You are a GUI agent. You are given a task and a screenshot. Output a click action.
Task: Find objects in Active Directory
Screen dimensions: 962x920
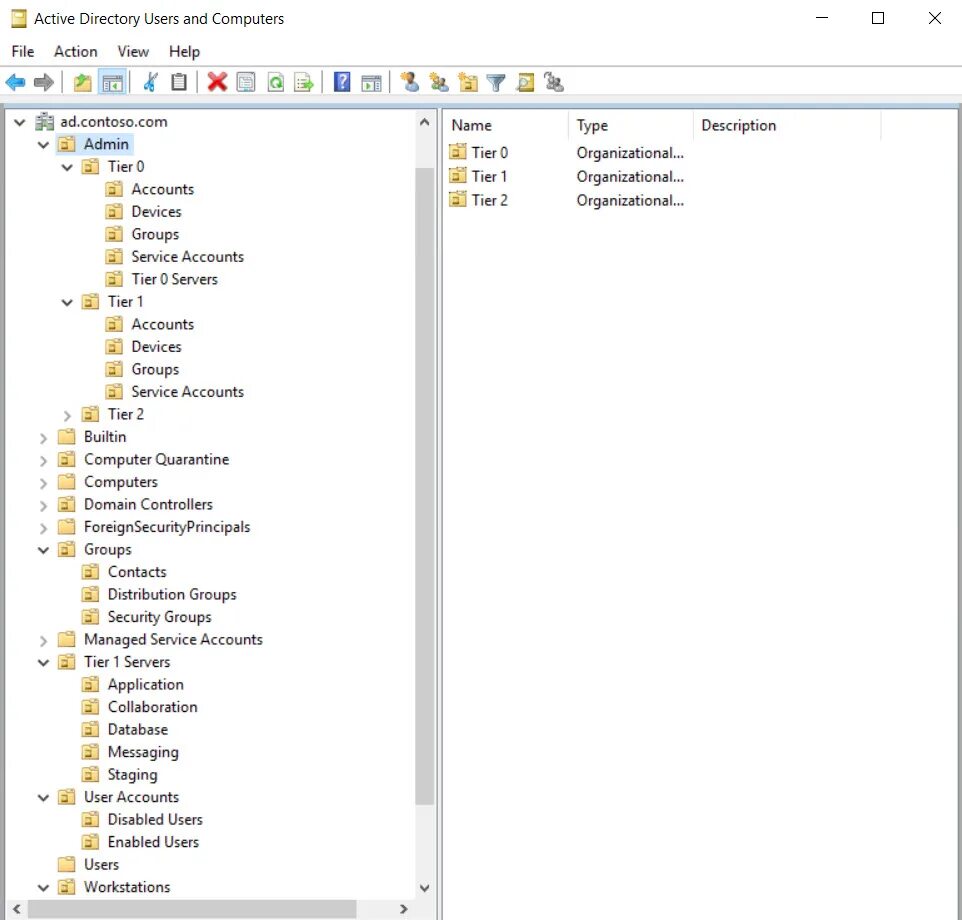tap(525, 82)
